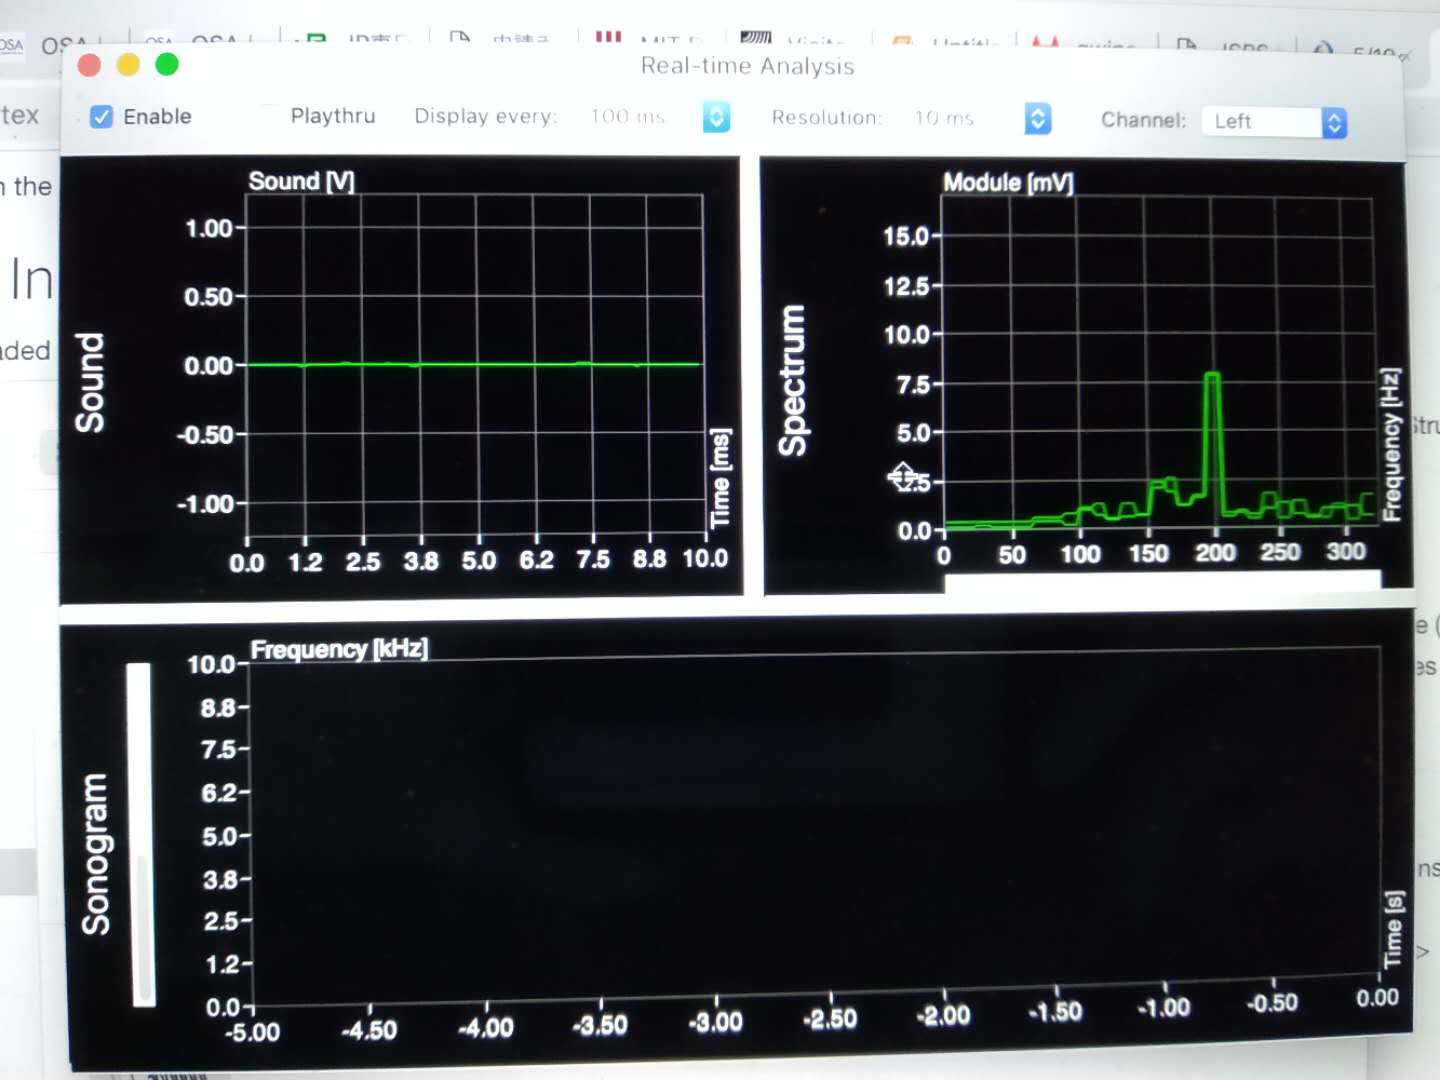Close the Real-time Analysis window
Screen dimensions: 1440x1080
pyautogui.click(x=89, y=65)
